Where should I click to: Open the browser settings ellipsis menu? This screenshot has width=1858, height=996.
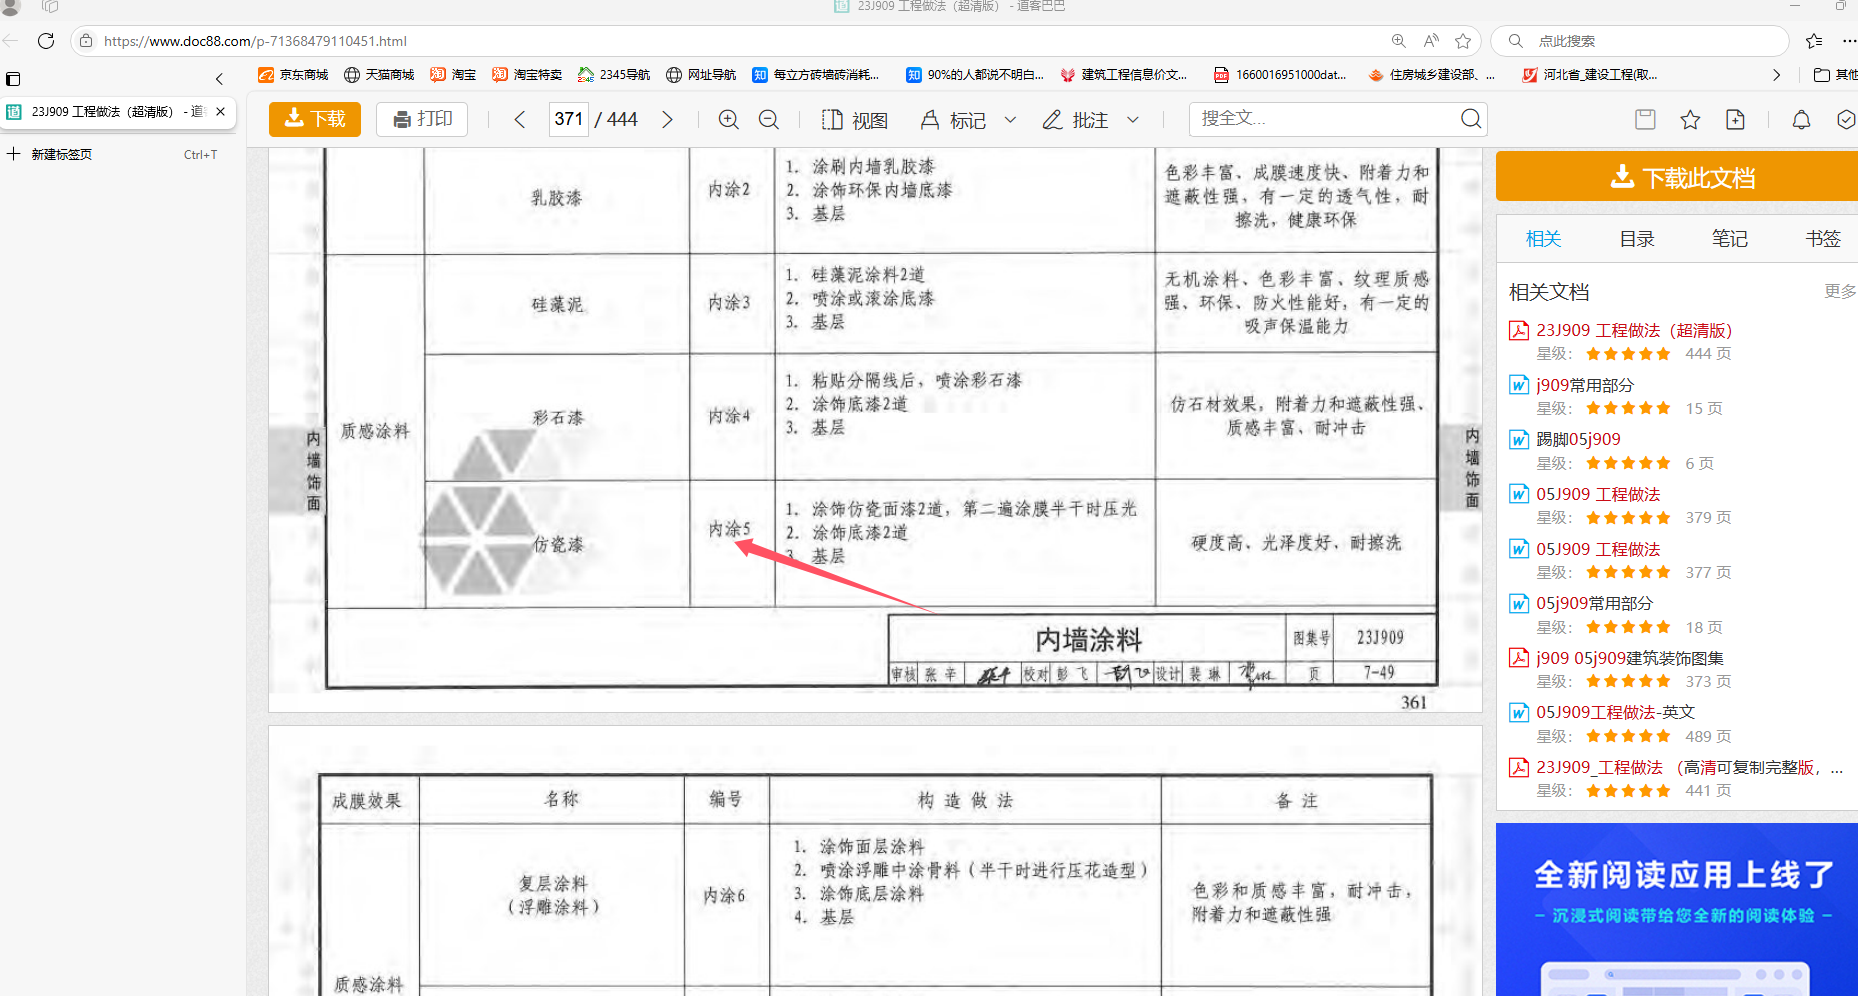[1849, 41]
